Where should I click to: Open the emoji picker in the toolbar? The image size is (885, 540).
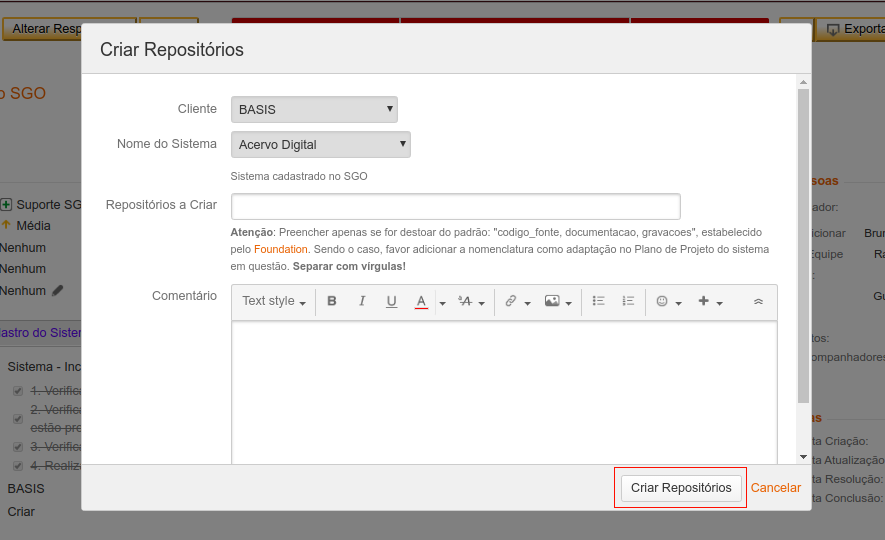coord(668,301)
